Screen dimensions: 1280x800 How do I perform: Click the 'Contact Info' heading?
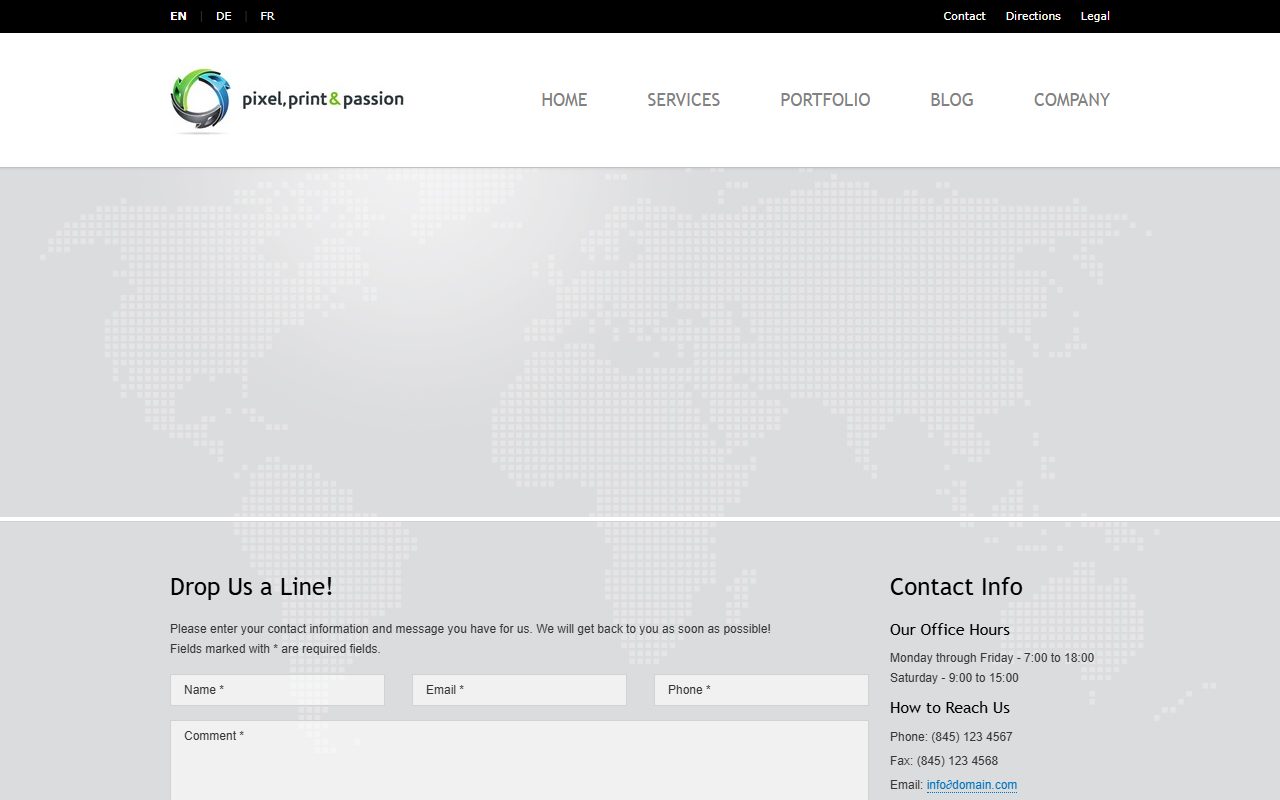pos(956,587)
